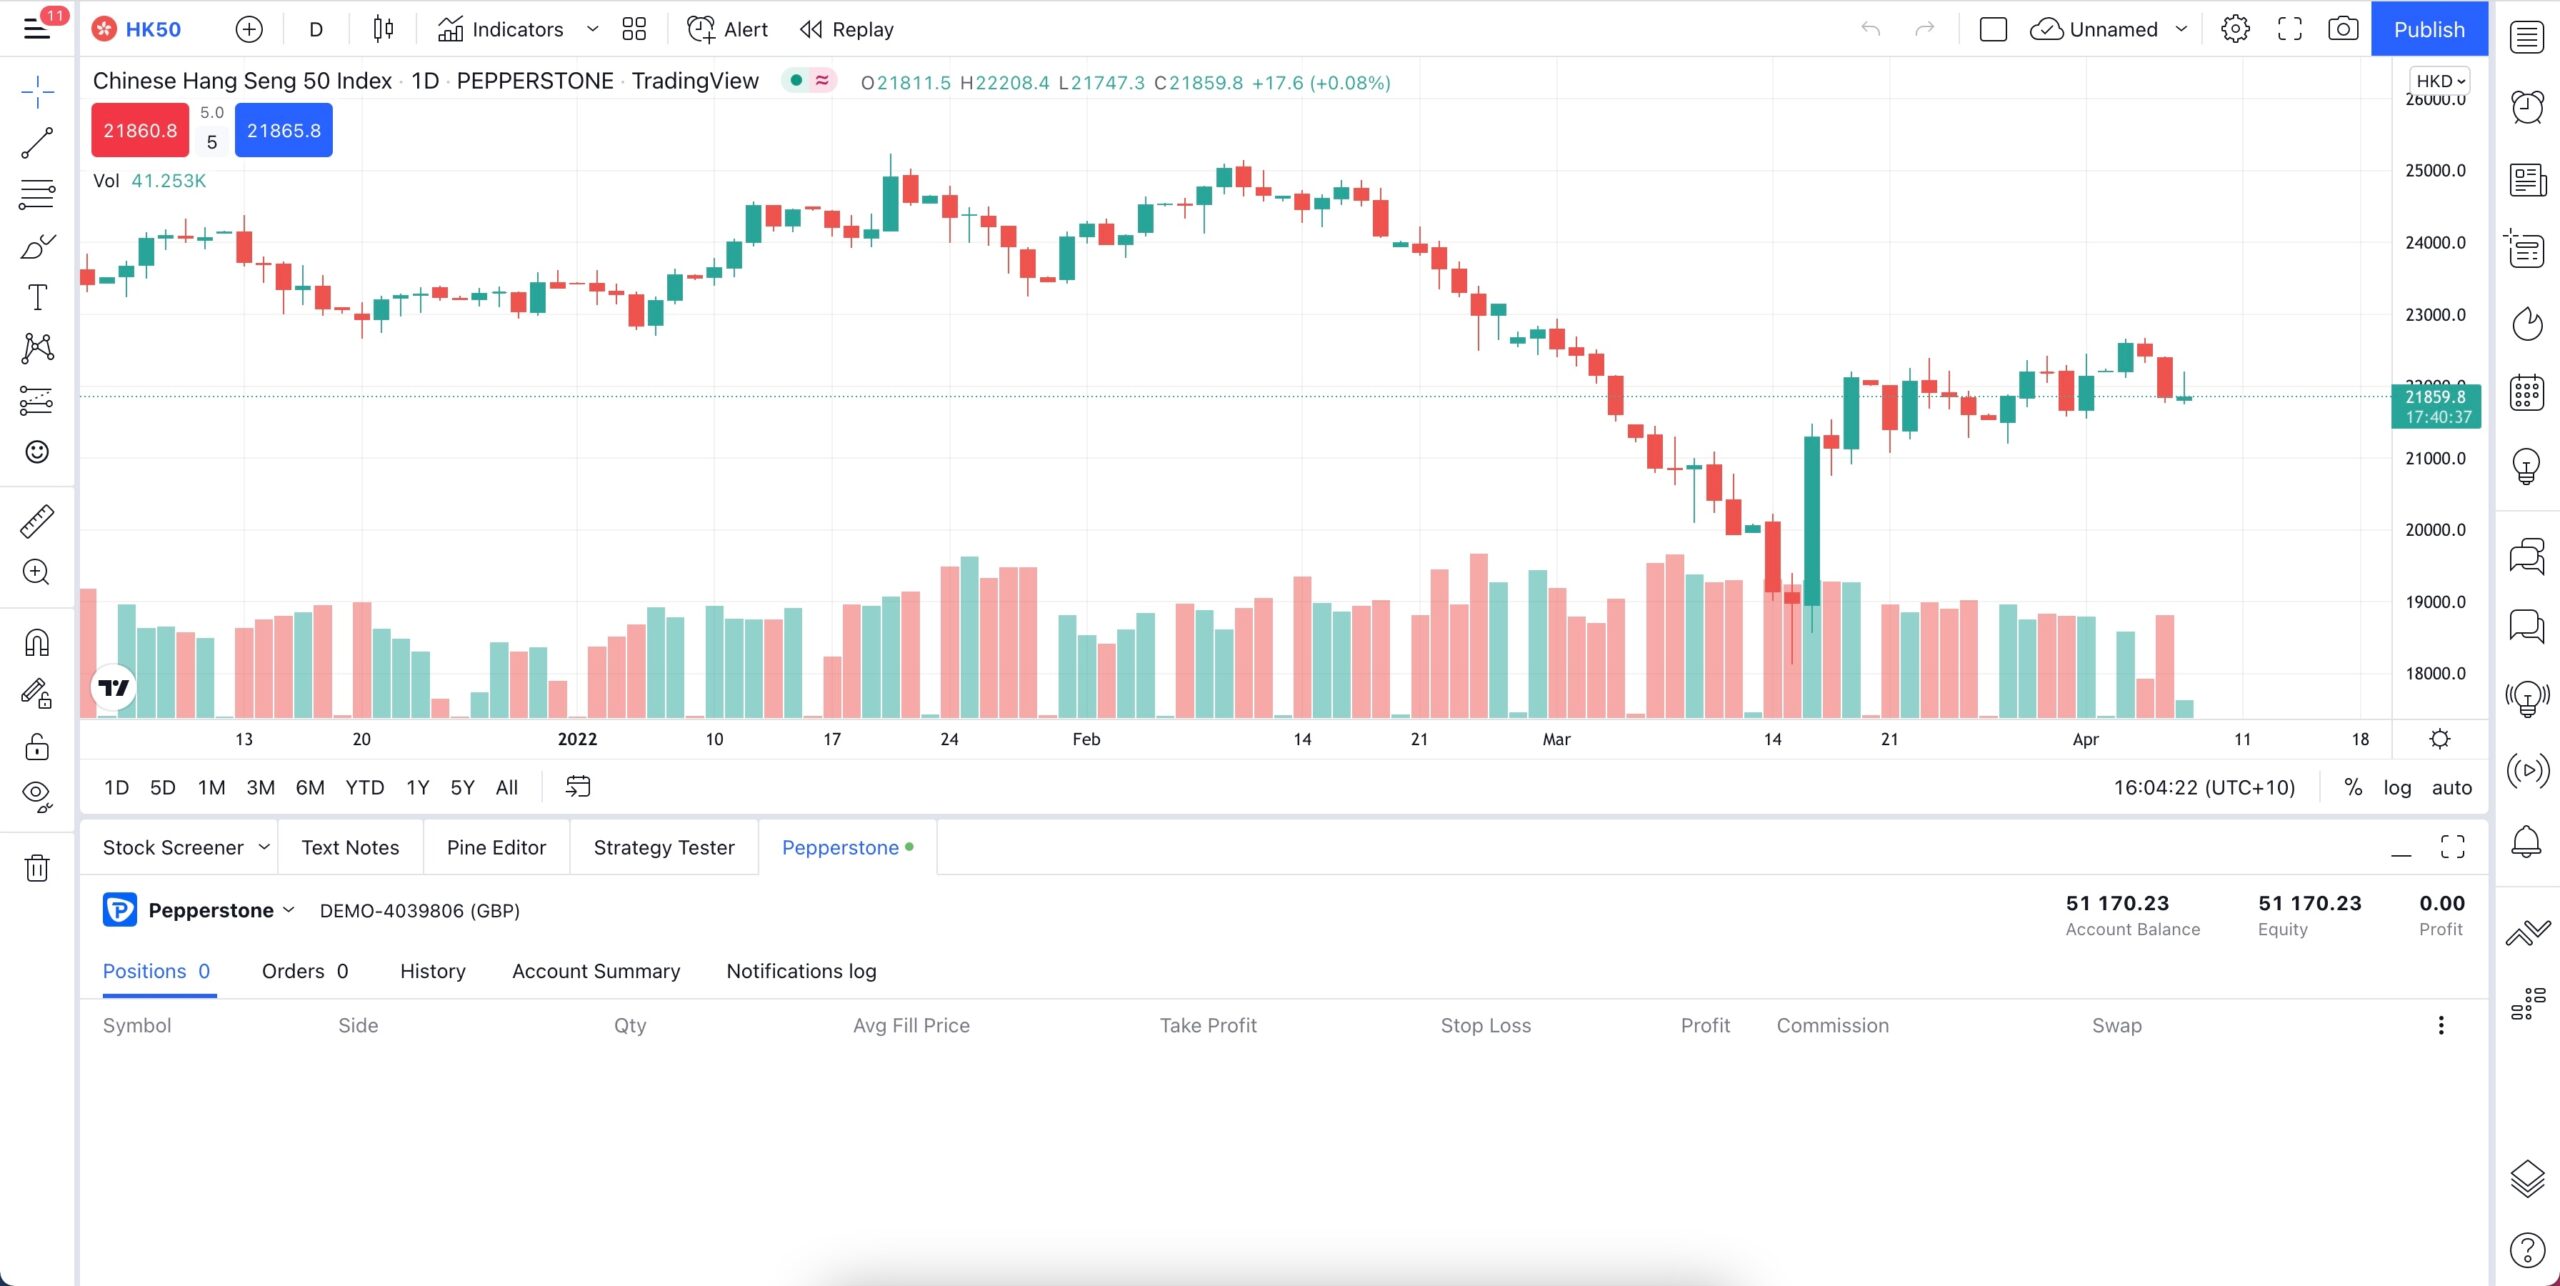The height and width of the screenshot is (1286, 2560).
Task: Expand the Unnamed layout dropdown
Action: pos(2181,29)
